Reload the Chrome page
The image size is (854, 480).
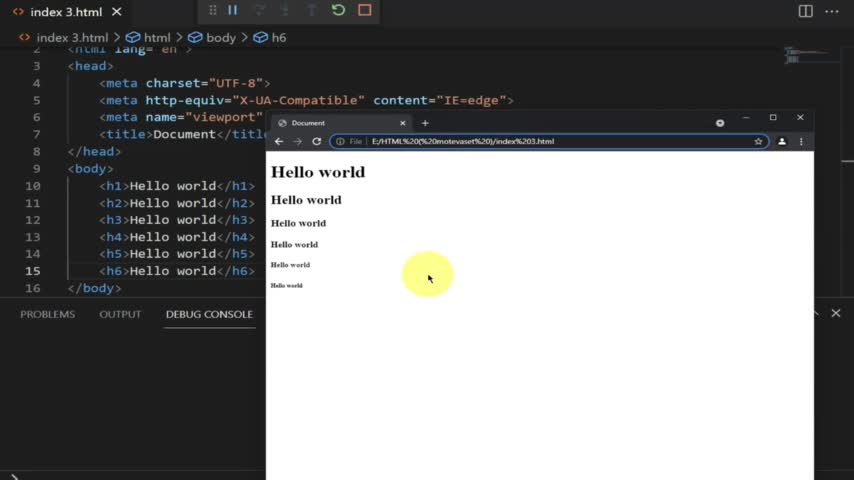click(317, 141)
